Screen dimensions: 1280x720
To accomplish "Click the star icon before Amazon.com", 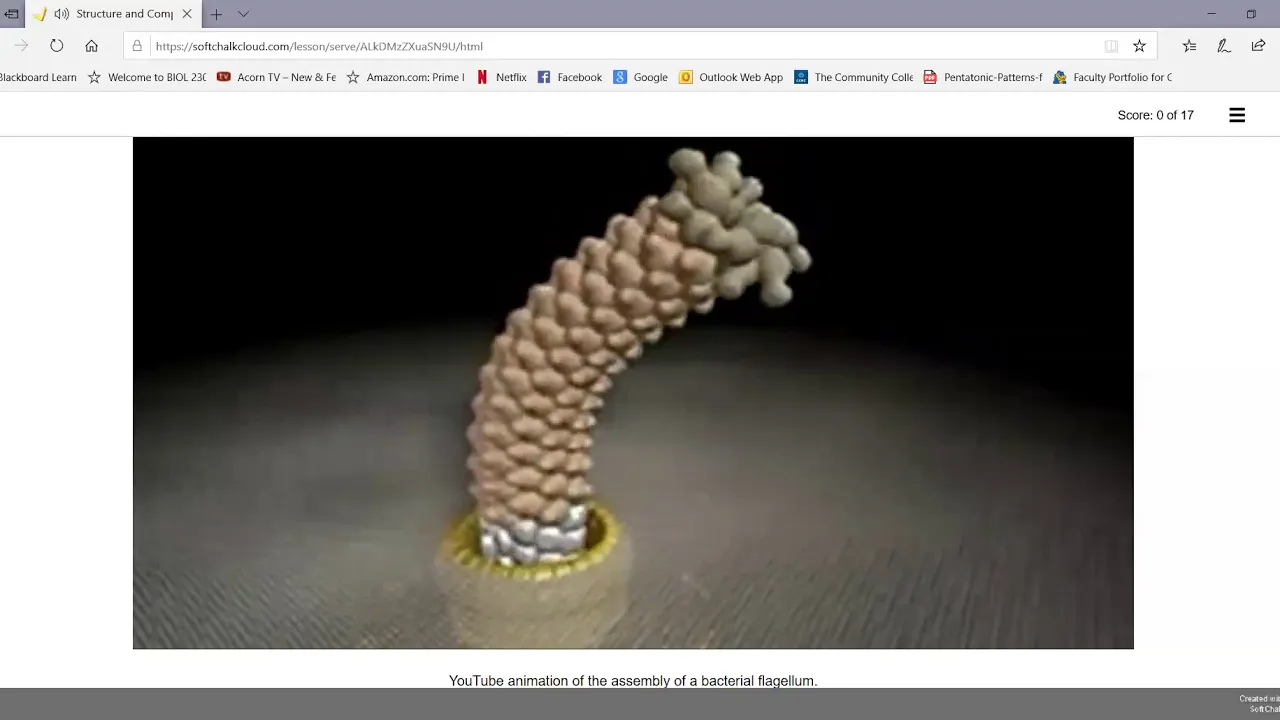I will tap(353, 77).
